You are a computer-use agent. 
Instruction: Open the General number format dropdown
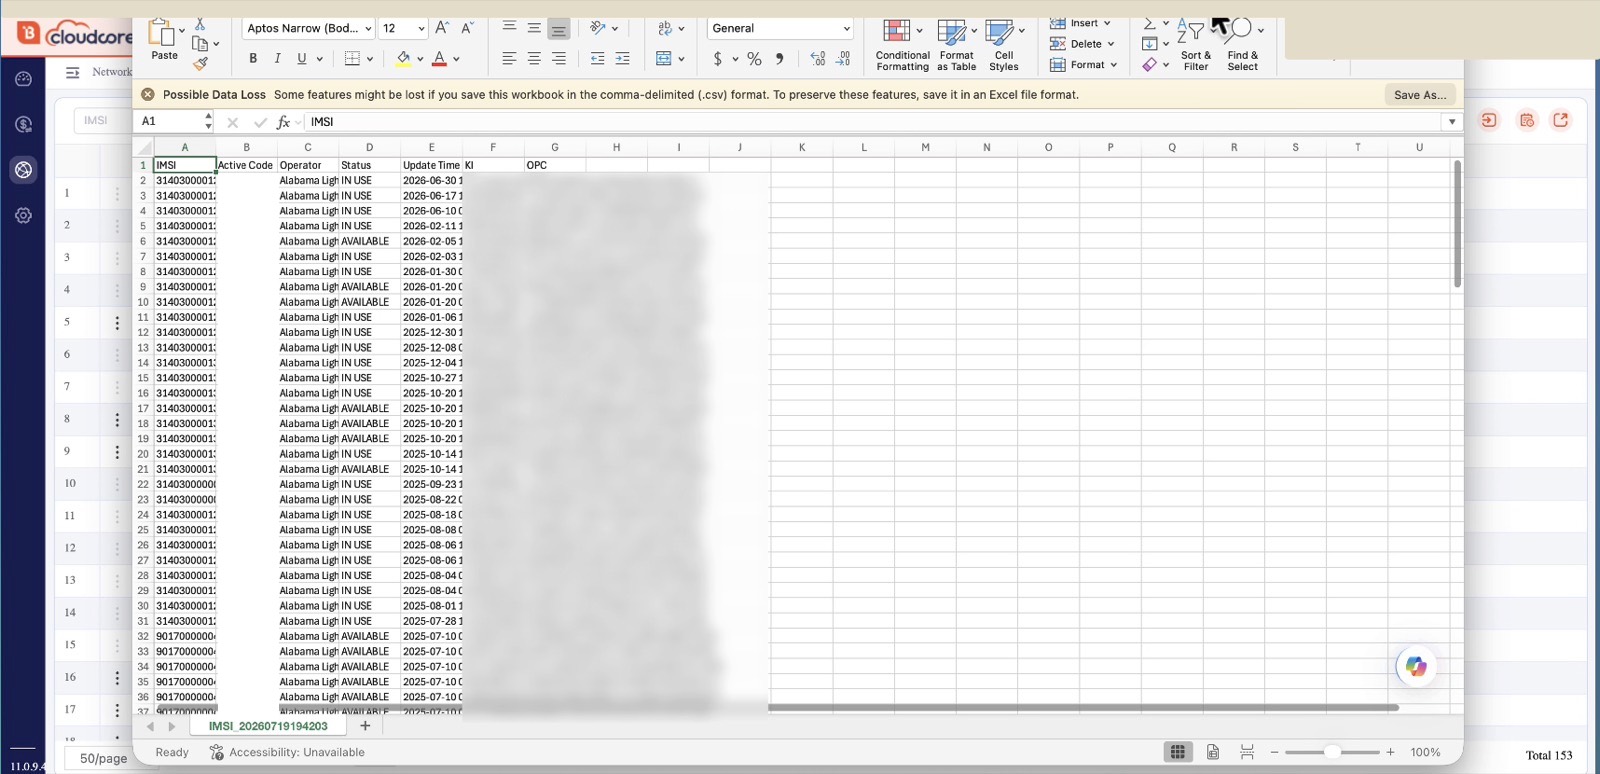click(x=781, y=28)
